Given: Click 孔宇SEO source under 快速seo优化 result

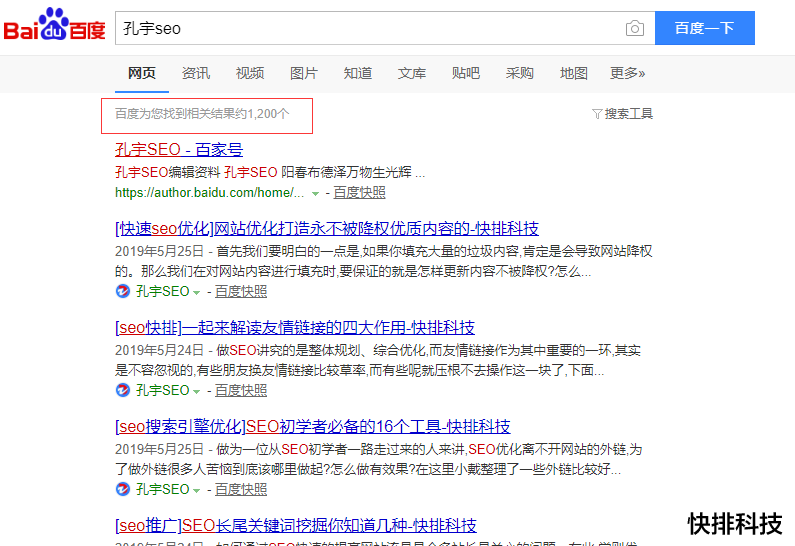Looking at the screenshot, I should 162,292.
